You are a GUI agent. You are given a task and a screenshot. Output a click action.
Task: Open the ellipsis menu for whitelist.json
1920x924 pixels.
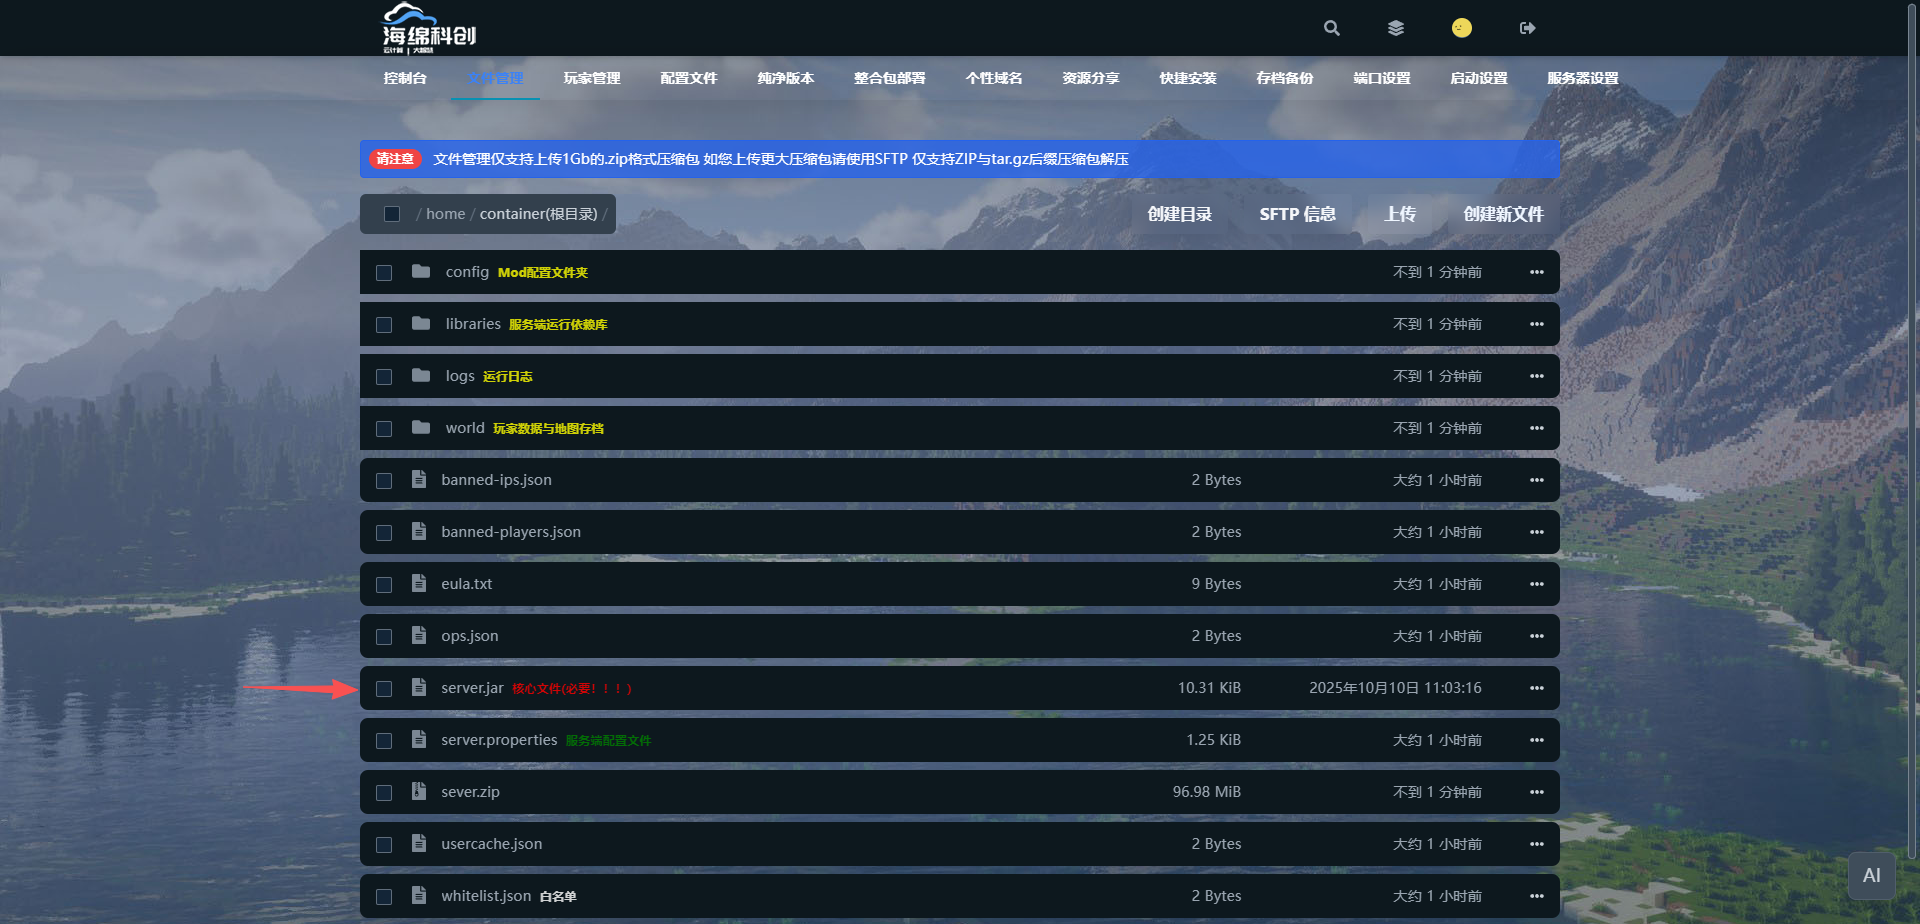pyautogui.click(x=1536, y=896)
